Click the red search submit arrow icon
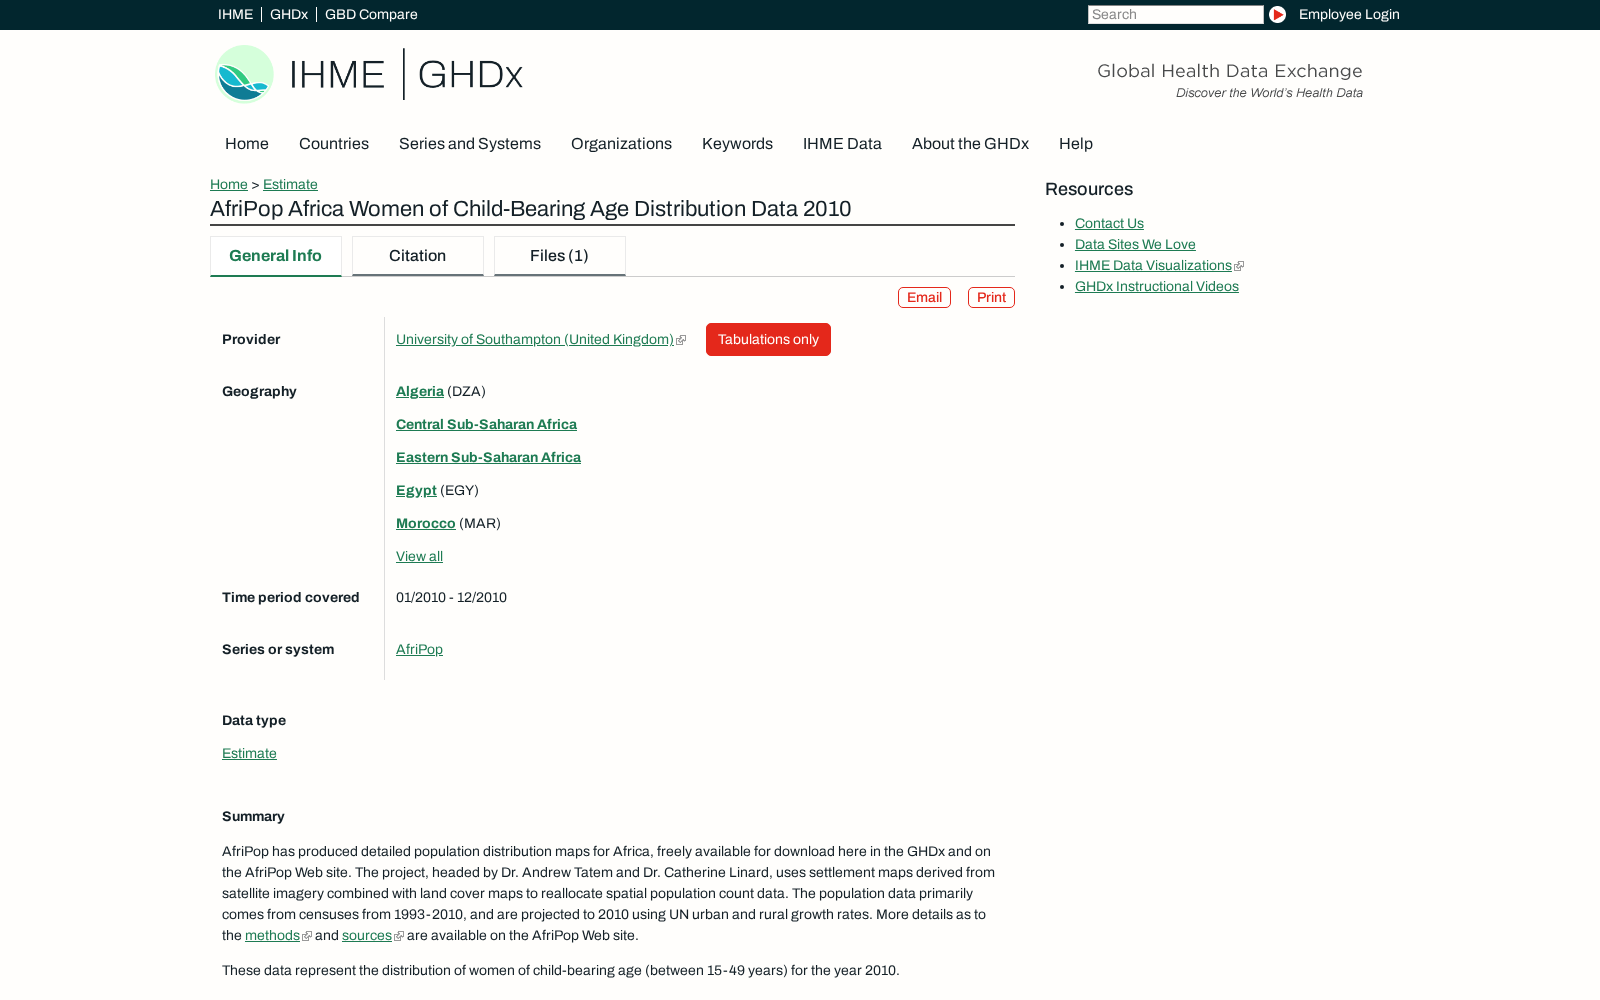 pyautogui.click(x=1277, y=14)
